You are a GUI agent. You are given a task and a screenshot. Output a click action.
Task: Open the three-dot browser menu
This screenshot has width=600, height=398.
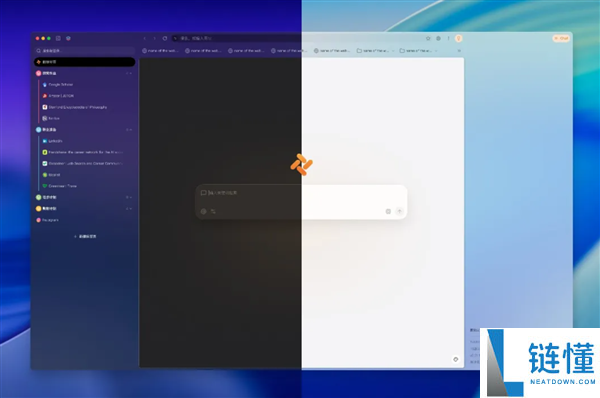pyautogui.click(x=448, y=38)
